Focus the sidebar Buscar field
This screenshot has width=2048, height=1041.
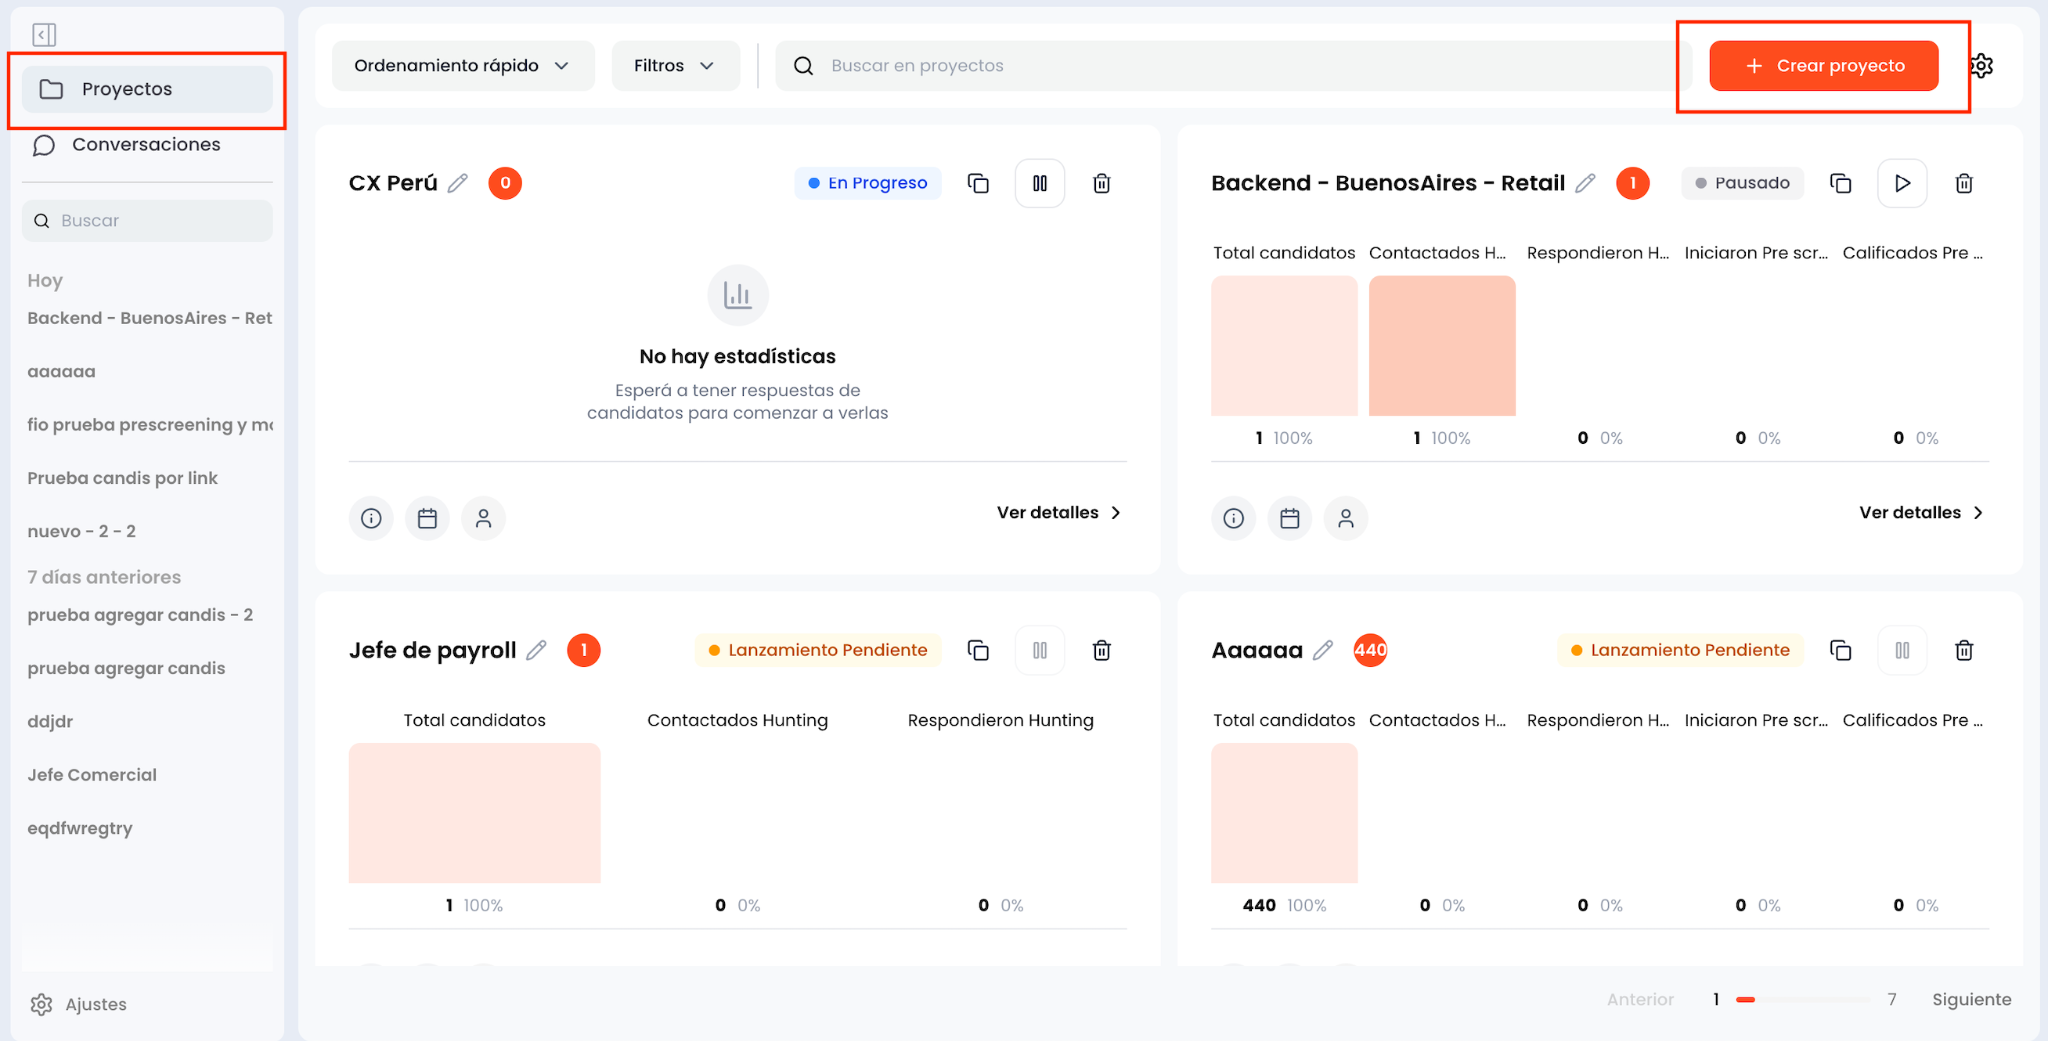[x=147, y=221]
